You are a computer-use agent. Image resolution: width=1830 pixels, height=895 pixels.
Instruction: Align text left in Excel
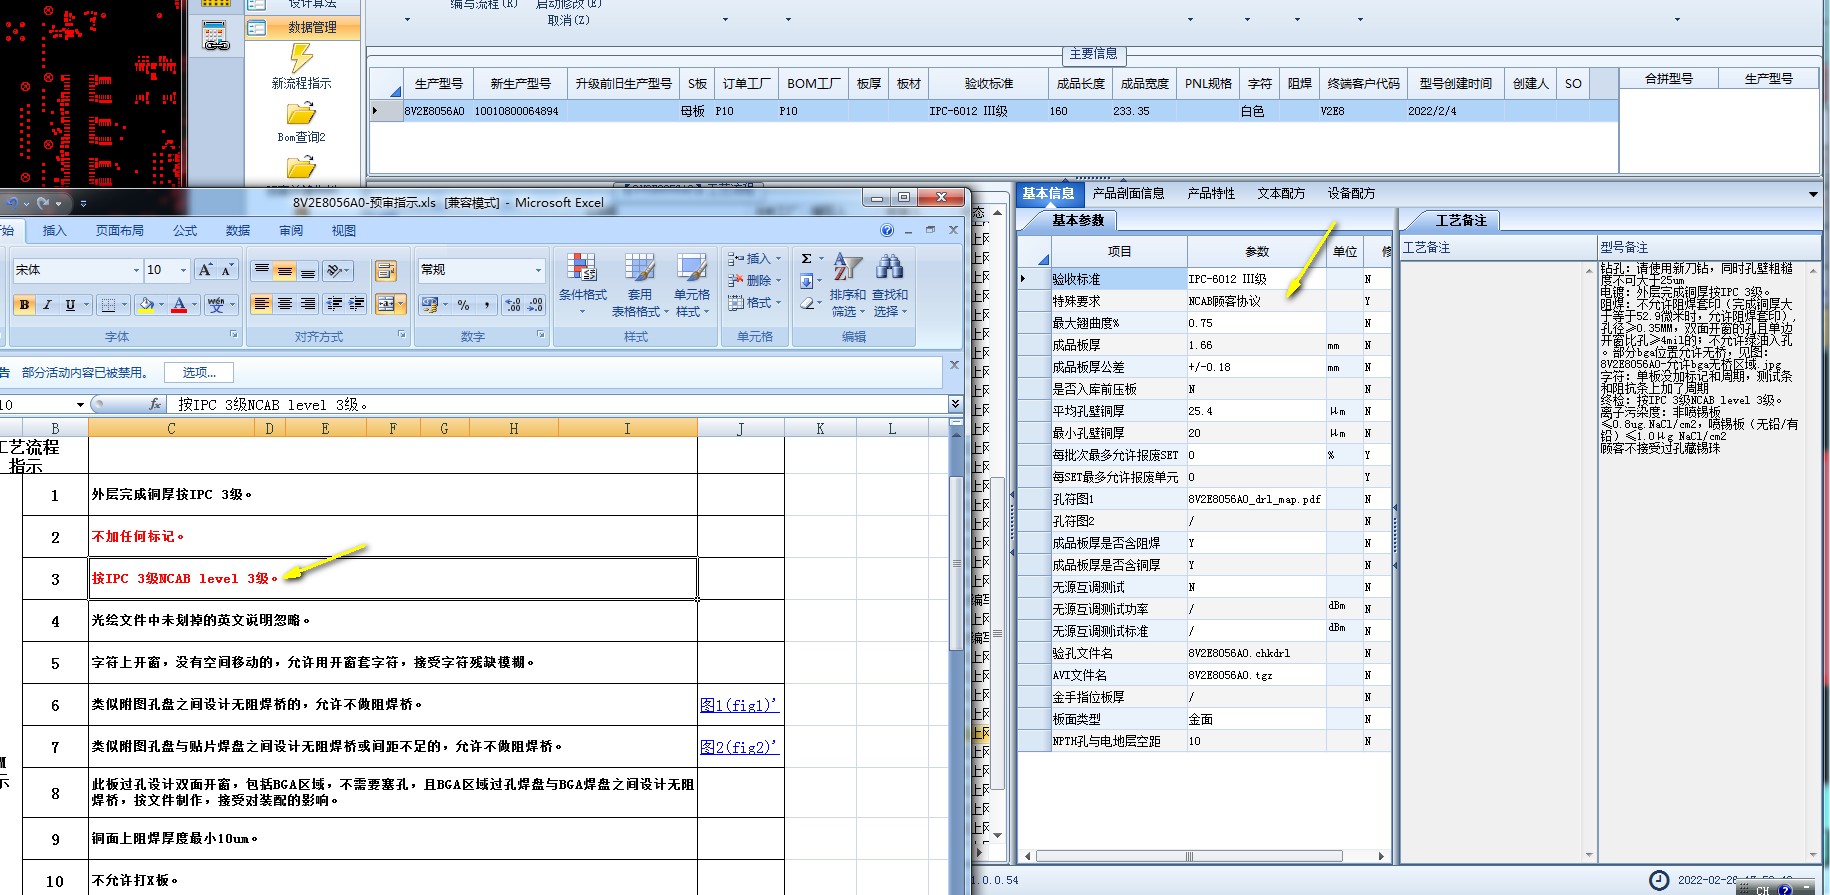[261, 304]
